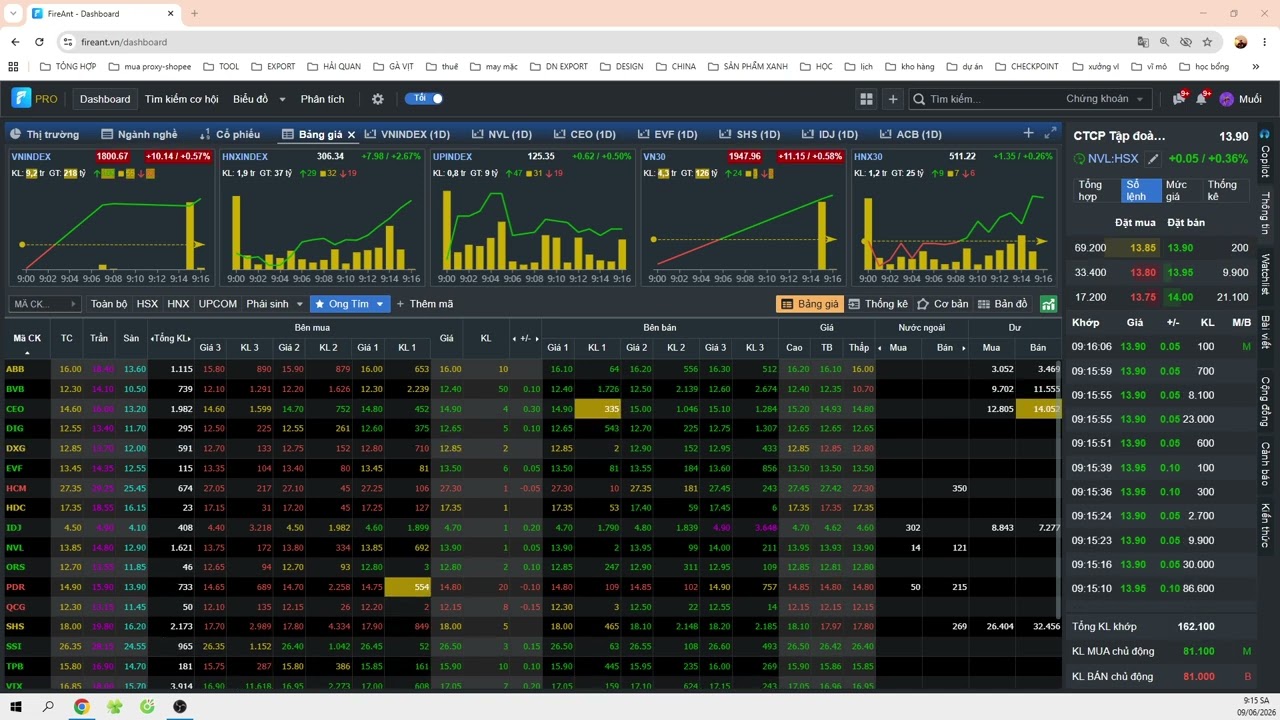Filter the board by UPCOM
The image size is (1280, 720).
pyautogui.click(x=218, y=304)
